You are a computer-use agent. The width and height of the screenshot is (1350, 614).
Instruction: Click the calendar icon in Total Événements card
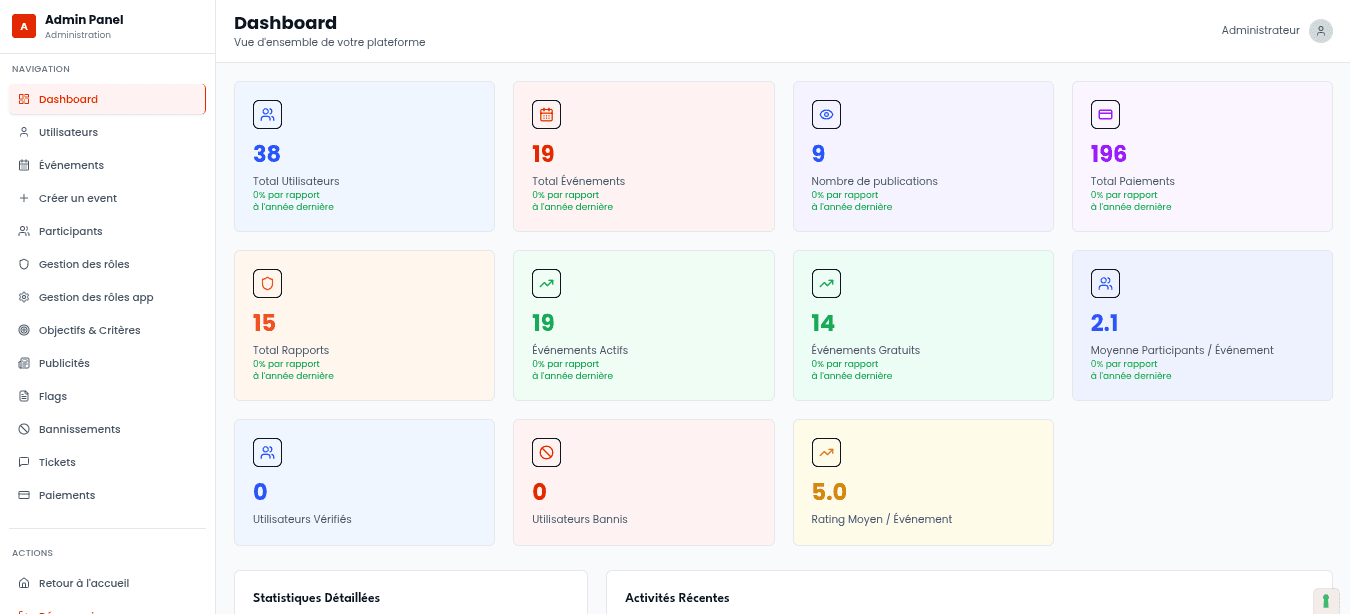click(546, 115)
